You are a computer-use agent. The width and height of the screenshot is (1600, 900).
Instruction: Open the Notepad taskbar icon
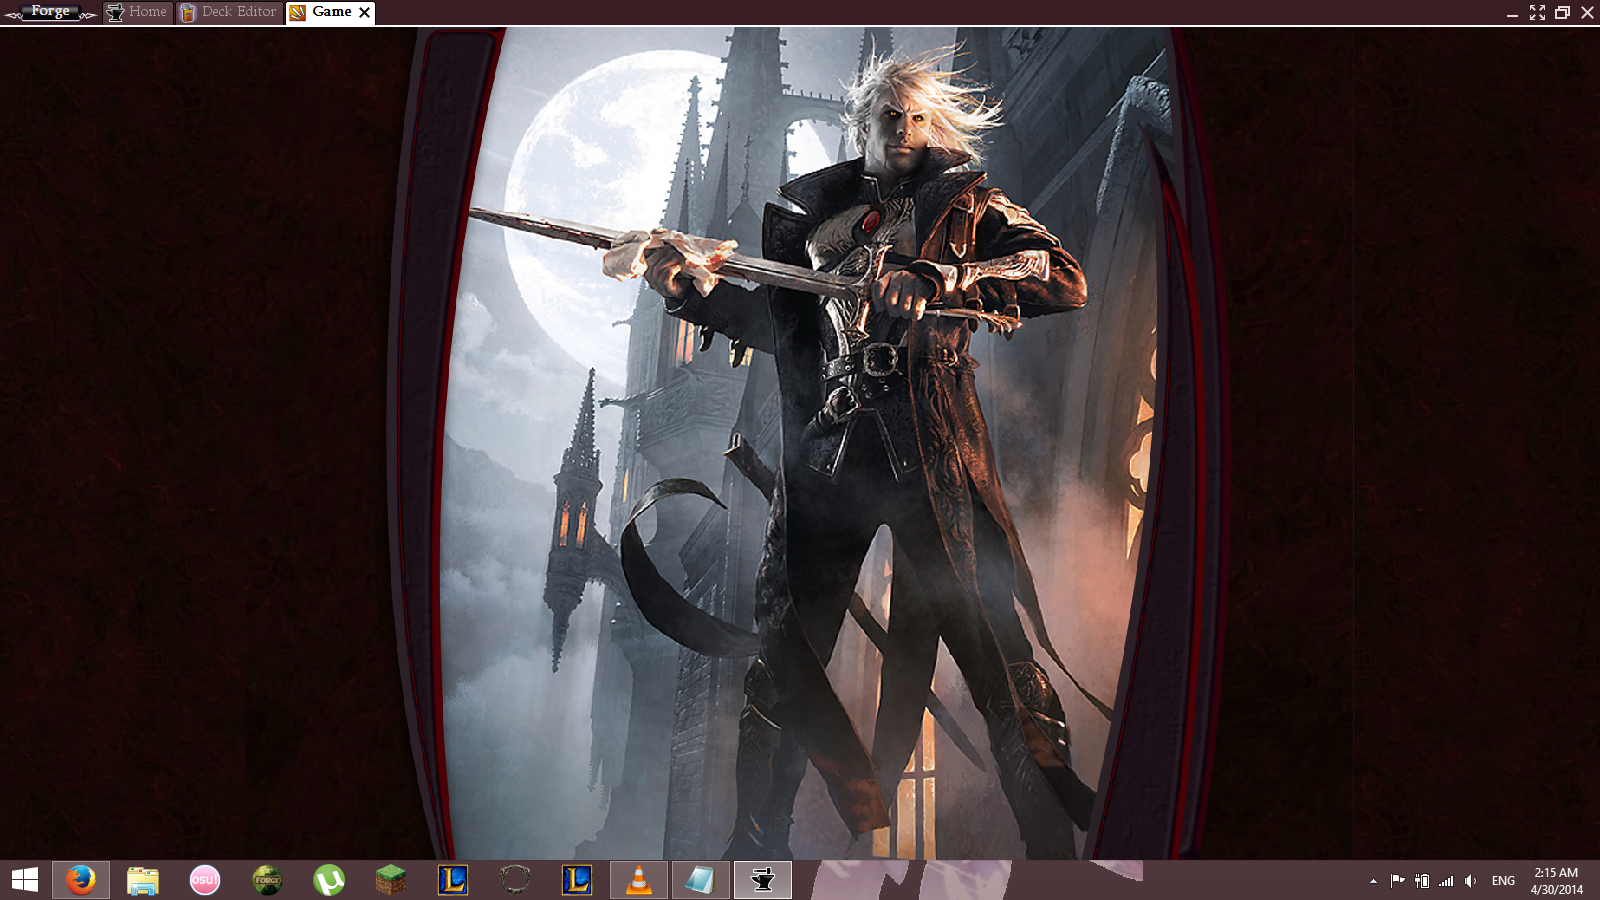701,880
